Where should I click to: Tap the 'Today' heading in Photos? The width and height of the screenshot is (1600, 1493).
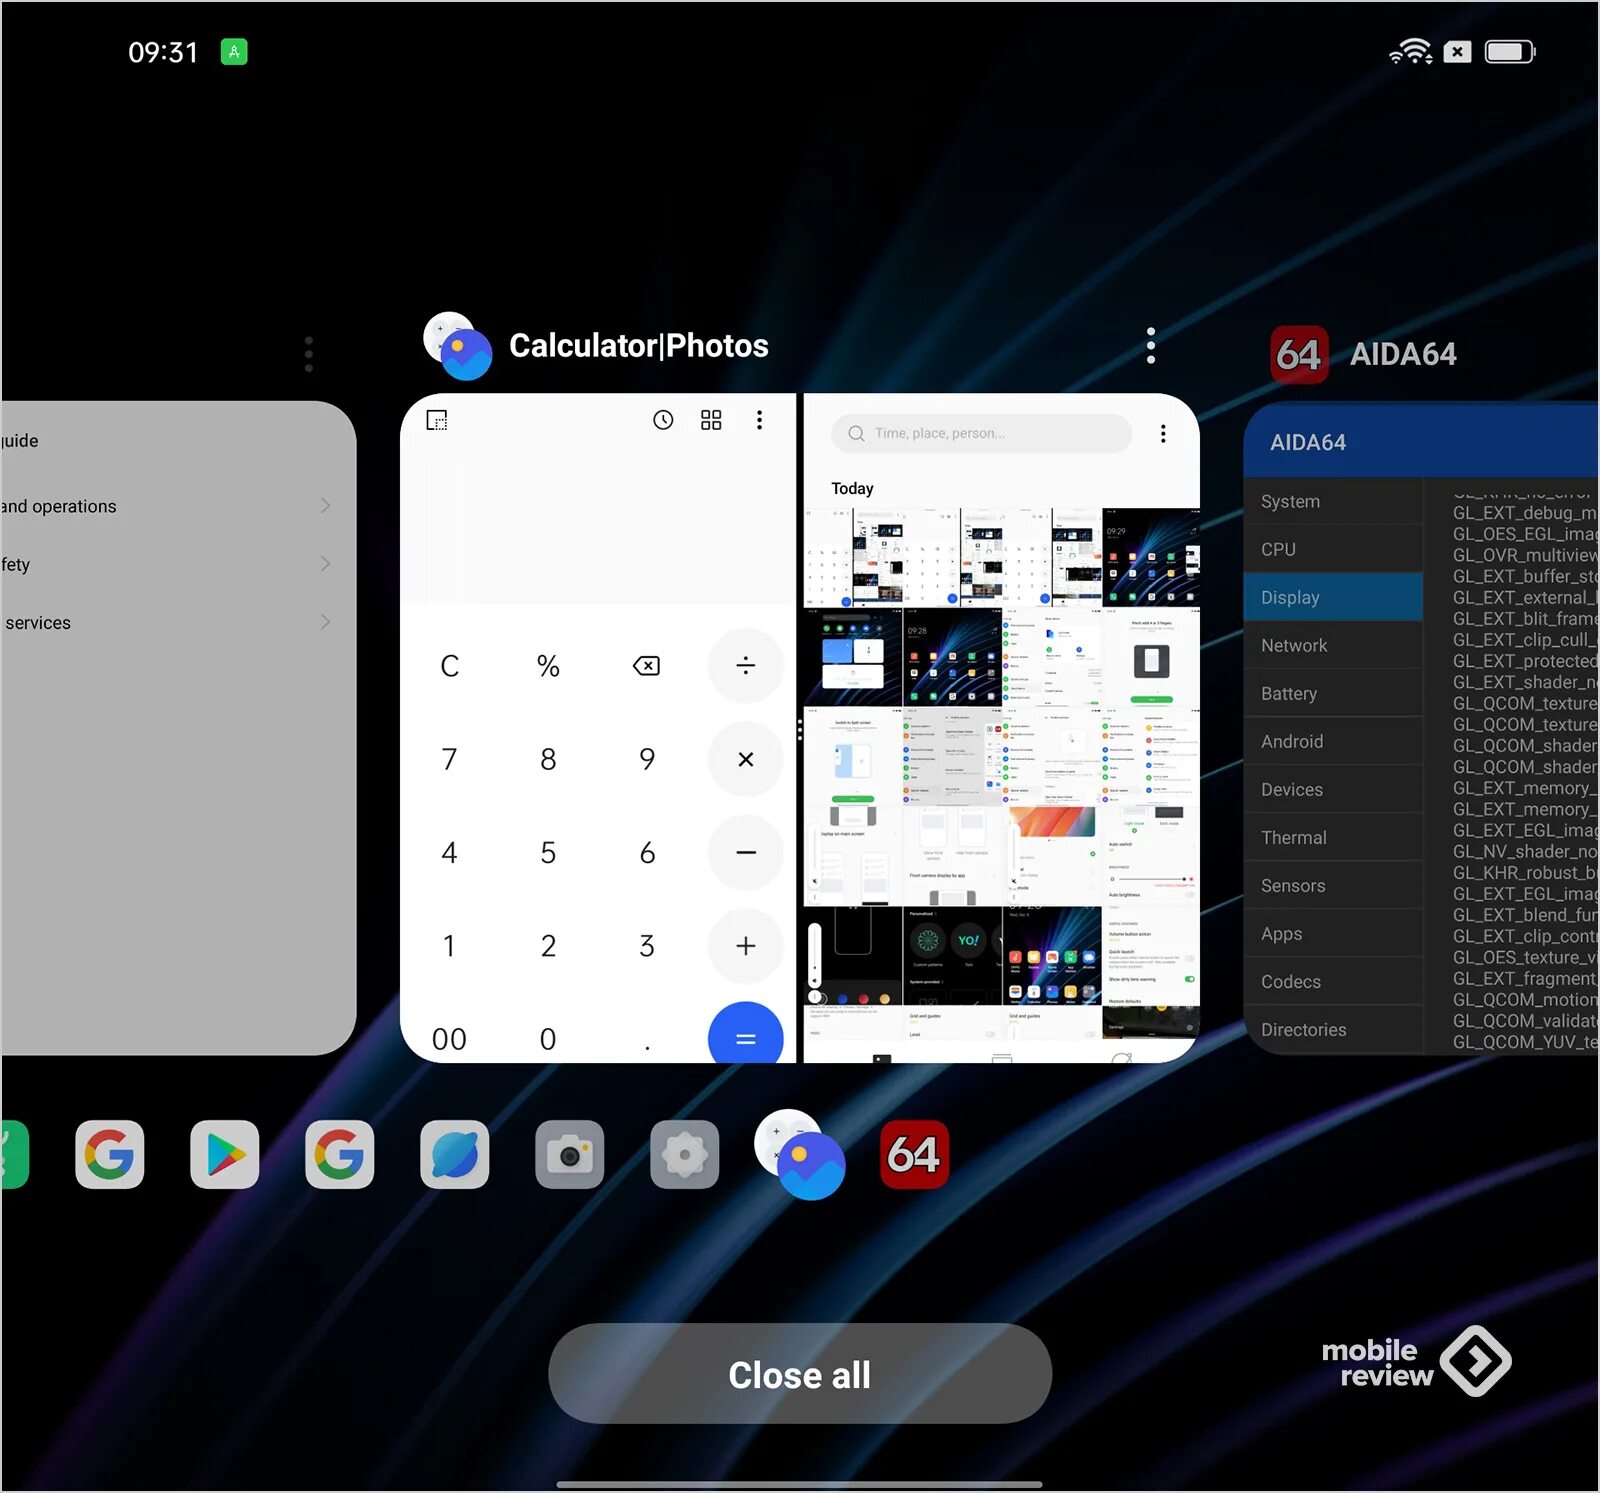click(852, 488)
